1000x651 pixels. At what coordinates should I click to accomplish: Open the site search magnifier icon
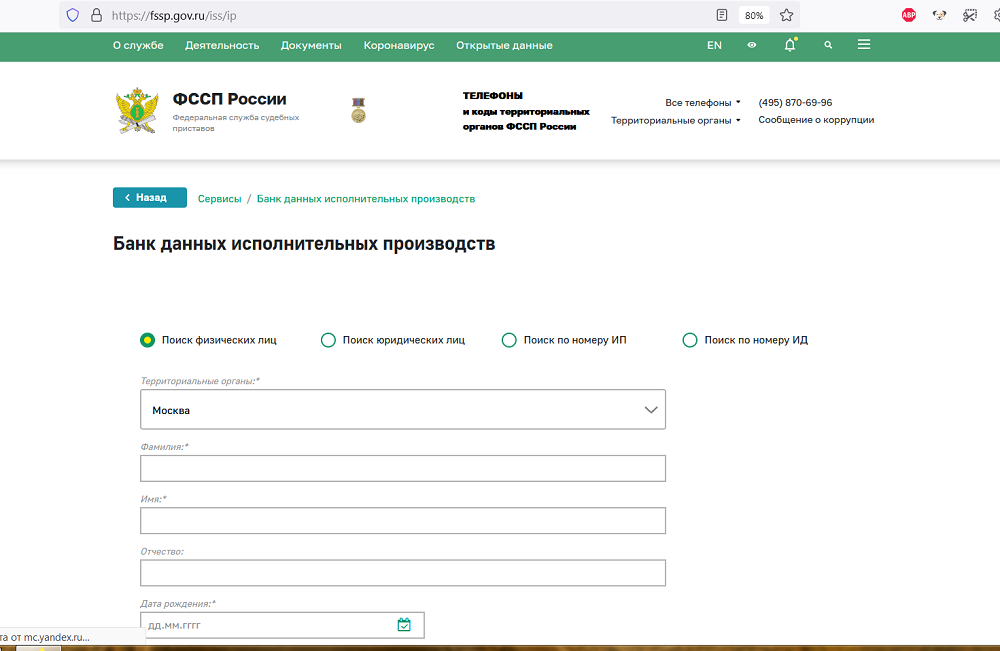(x=828, y=45)
